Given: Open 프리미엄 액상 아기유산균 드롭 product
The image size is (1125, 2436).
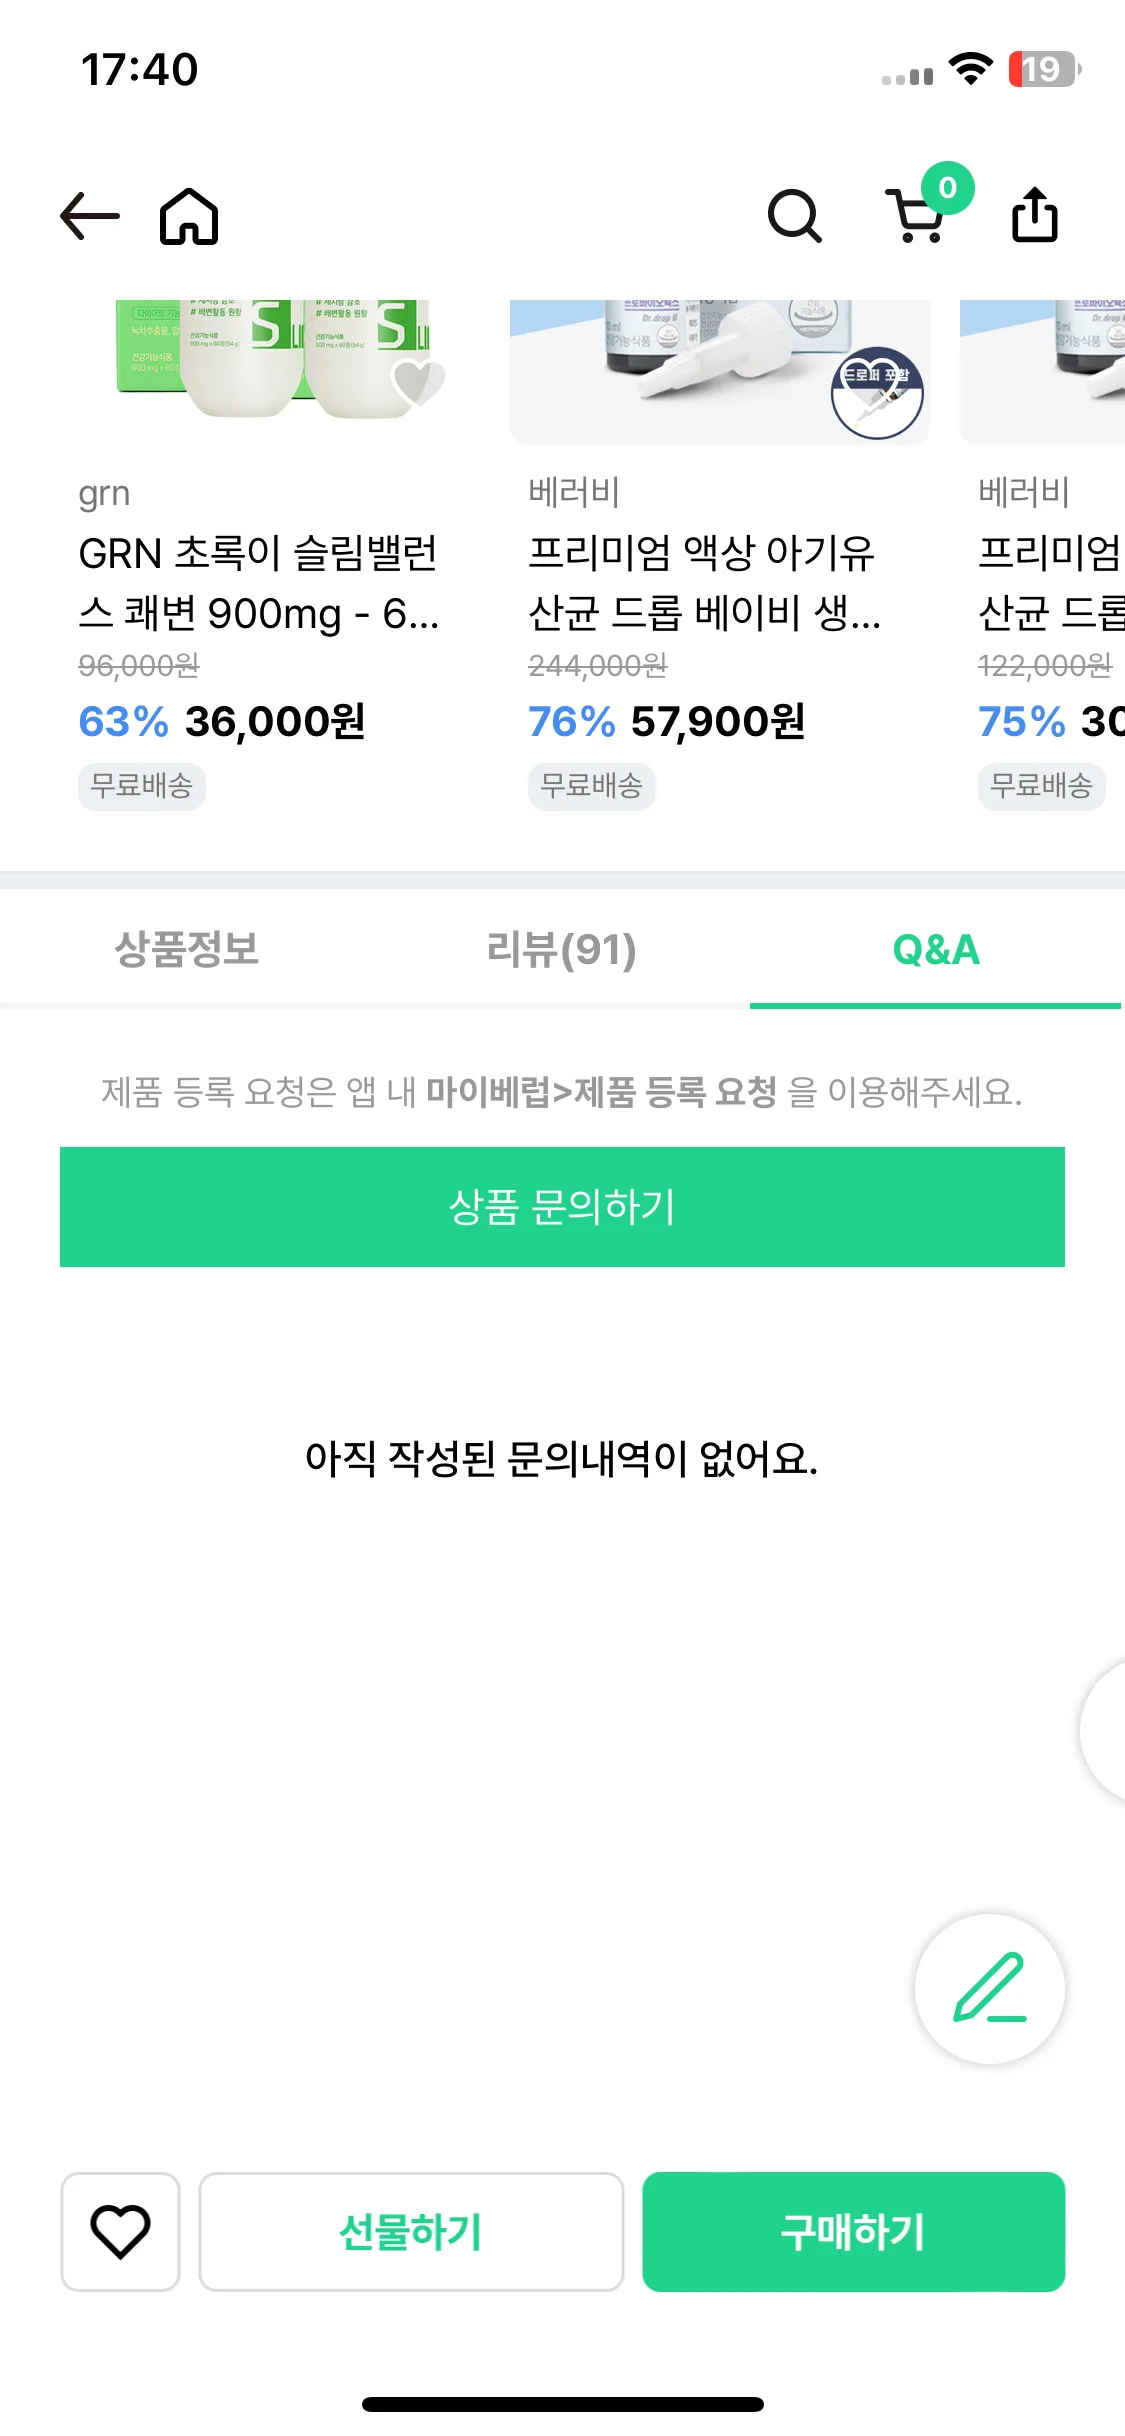Looking at the screenshot, I should pos(705,583).
